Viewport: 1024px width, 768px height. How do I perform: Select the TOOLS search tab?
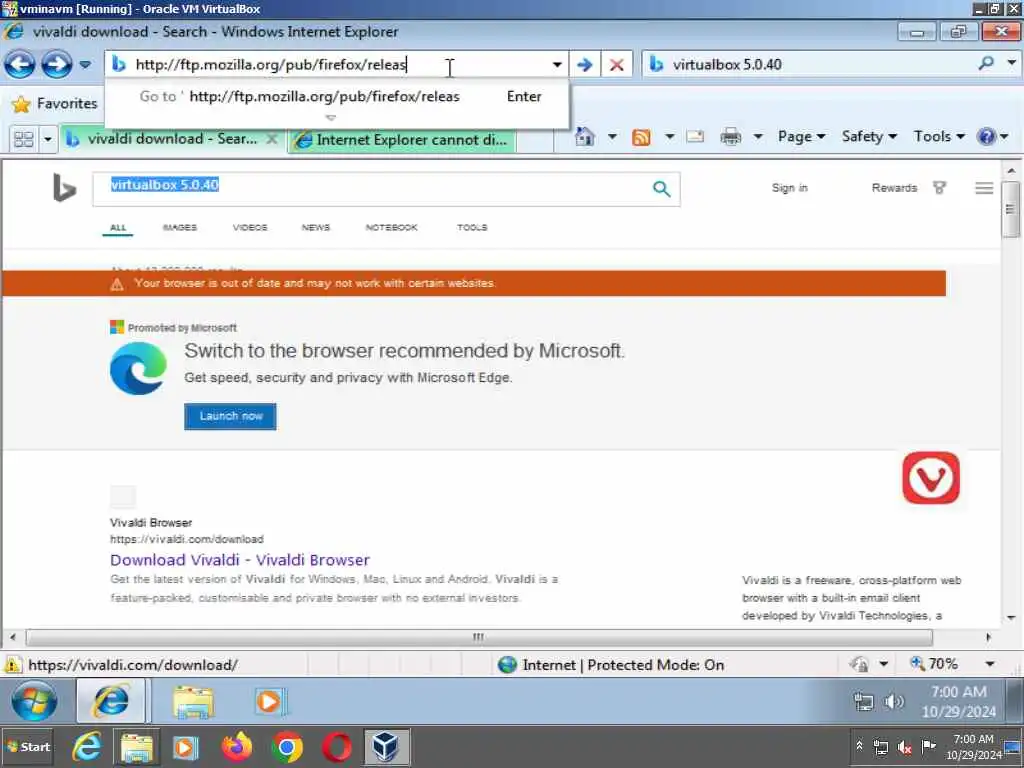(472, 227)
